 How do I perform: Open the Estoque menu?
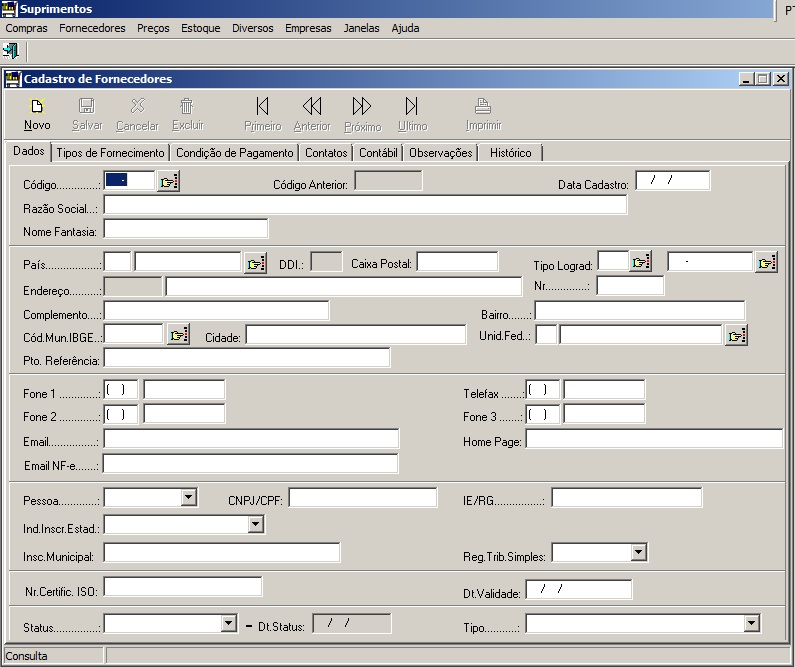[x=200, y=28]
